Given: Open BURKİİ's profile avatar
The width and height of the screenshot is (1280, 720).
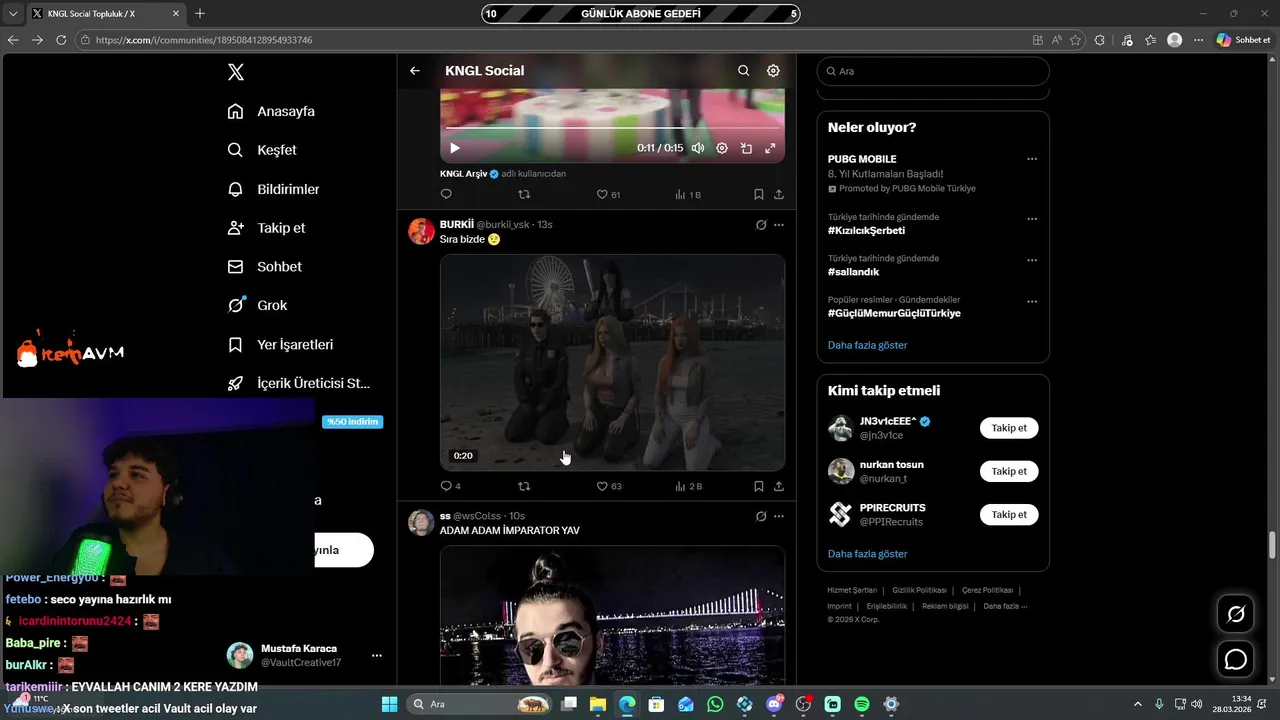Looking at the screenshot, I should click(421, 231).
